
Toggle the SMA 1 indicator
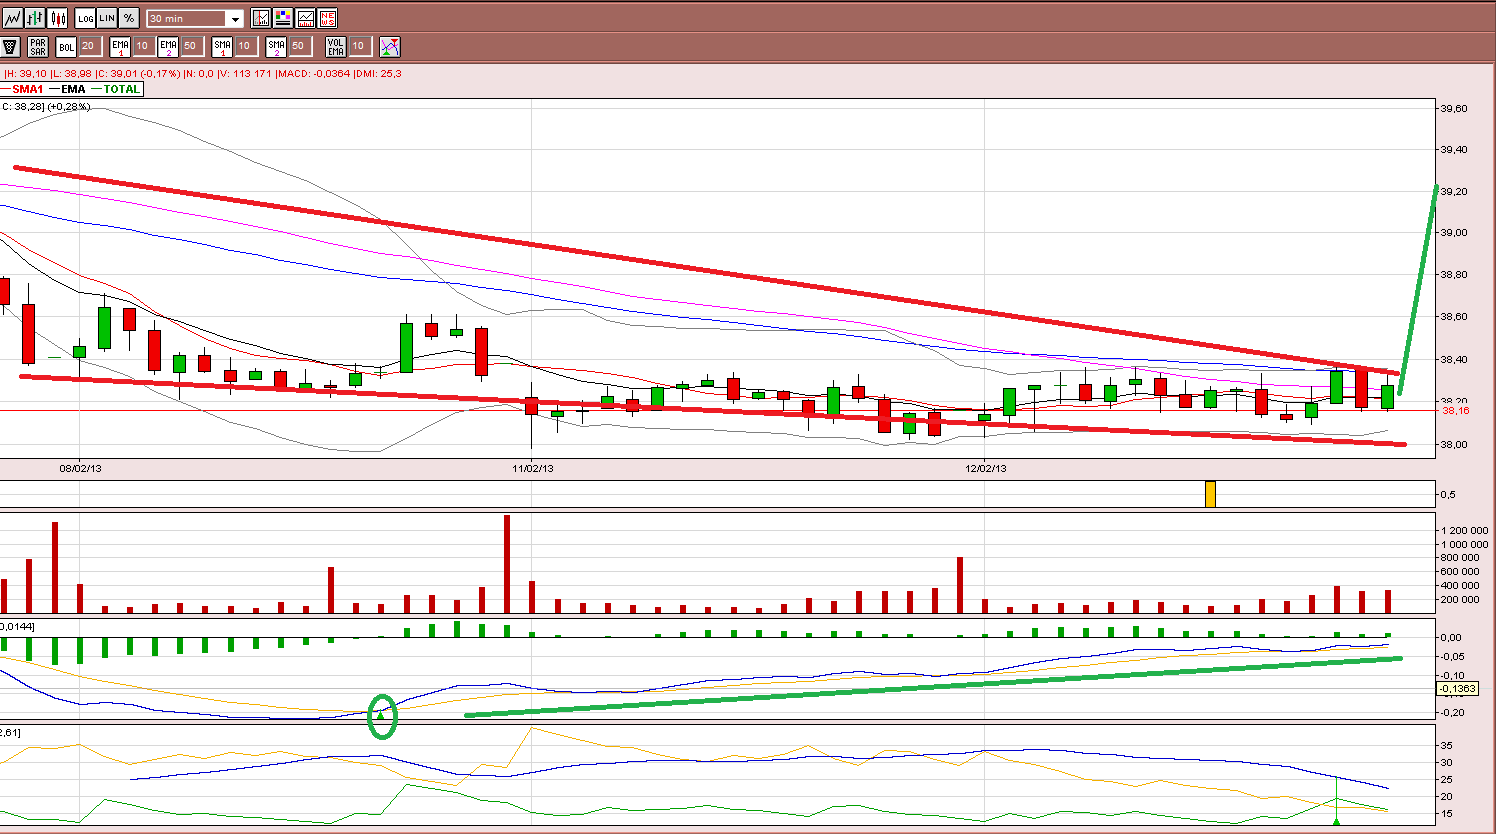coord(222,46)
